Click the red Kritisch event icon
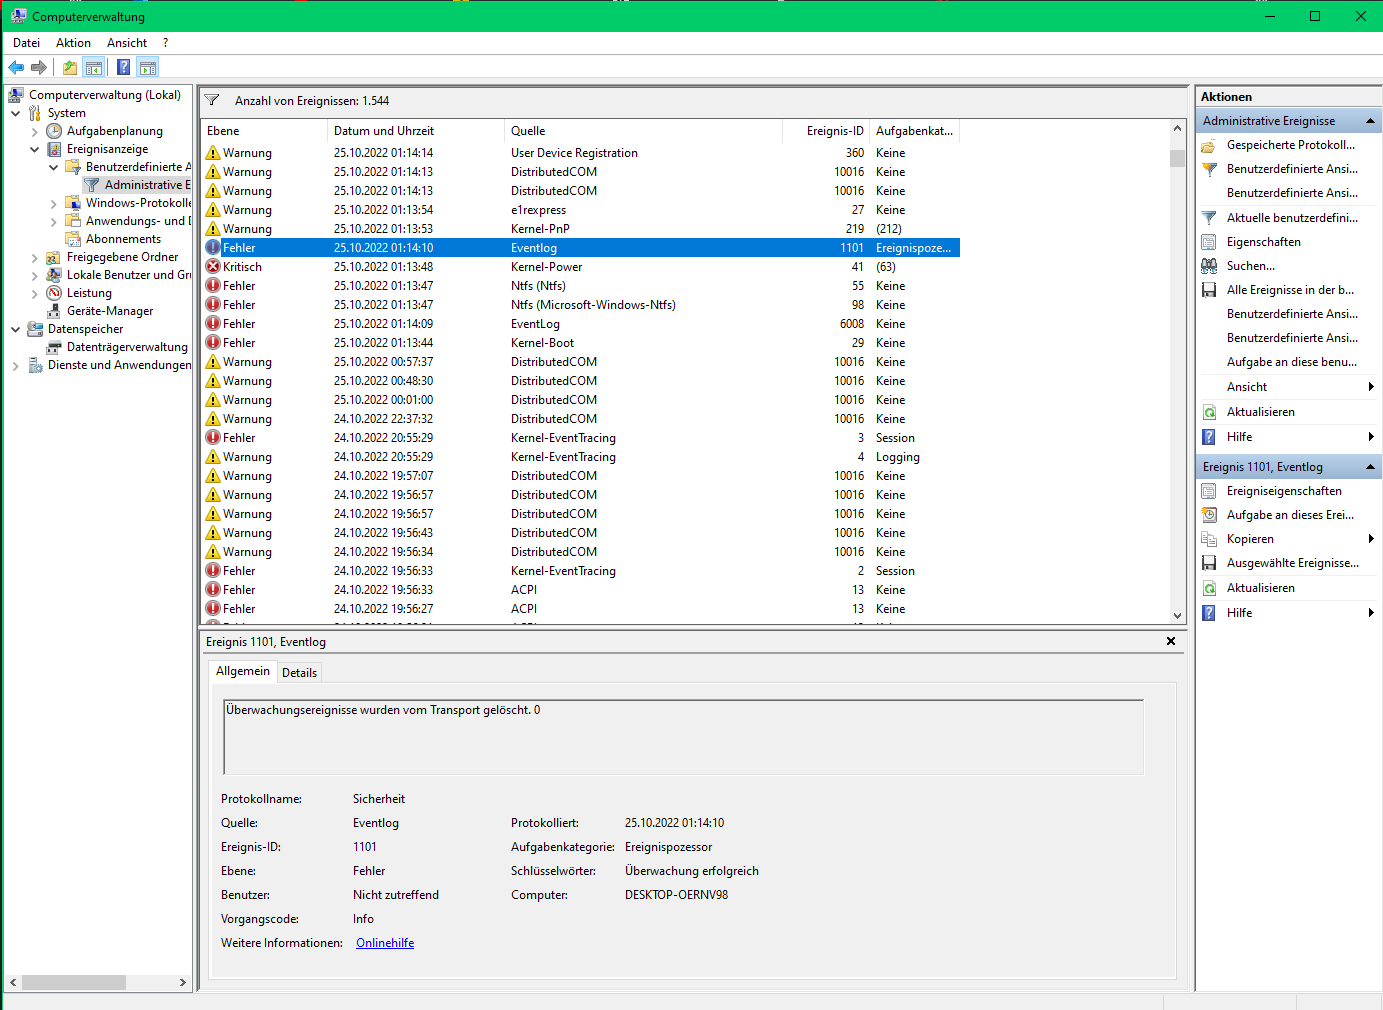 pyautogui.click(x=213, y=267)
